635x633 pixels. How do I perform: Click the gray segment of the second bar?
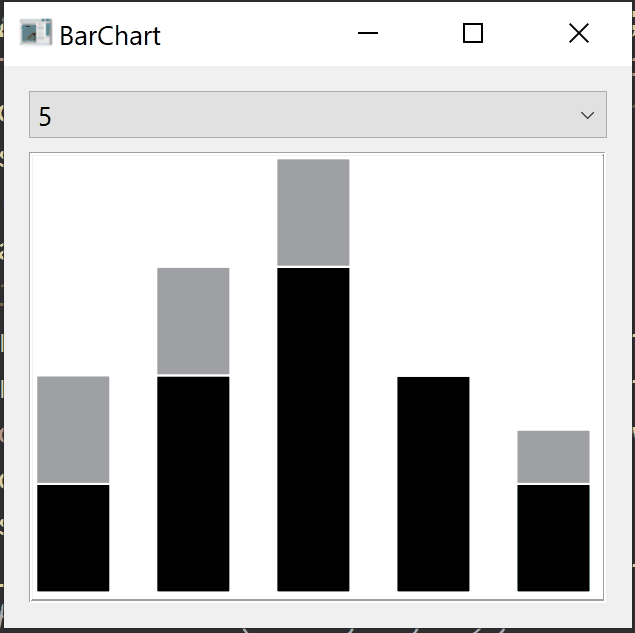pos(193,320)
